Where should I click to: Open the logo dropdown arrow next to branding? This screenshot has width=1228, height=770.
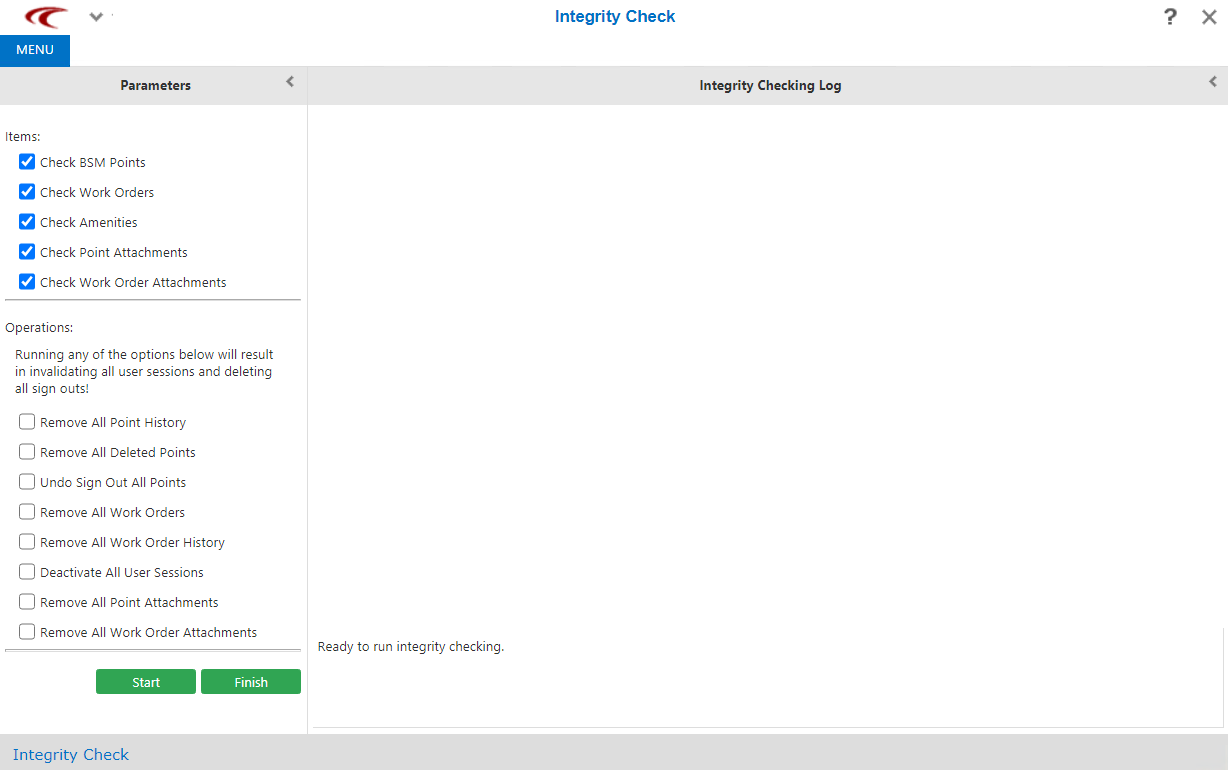click(x=95, y=16)
